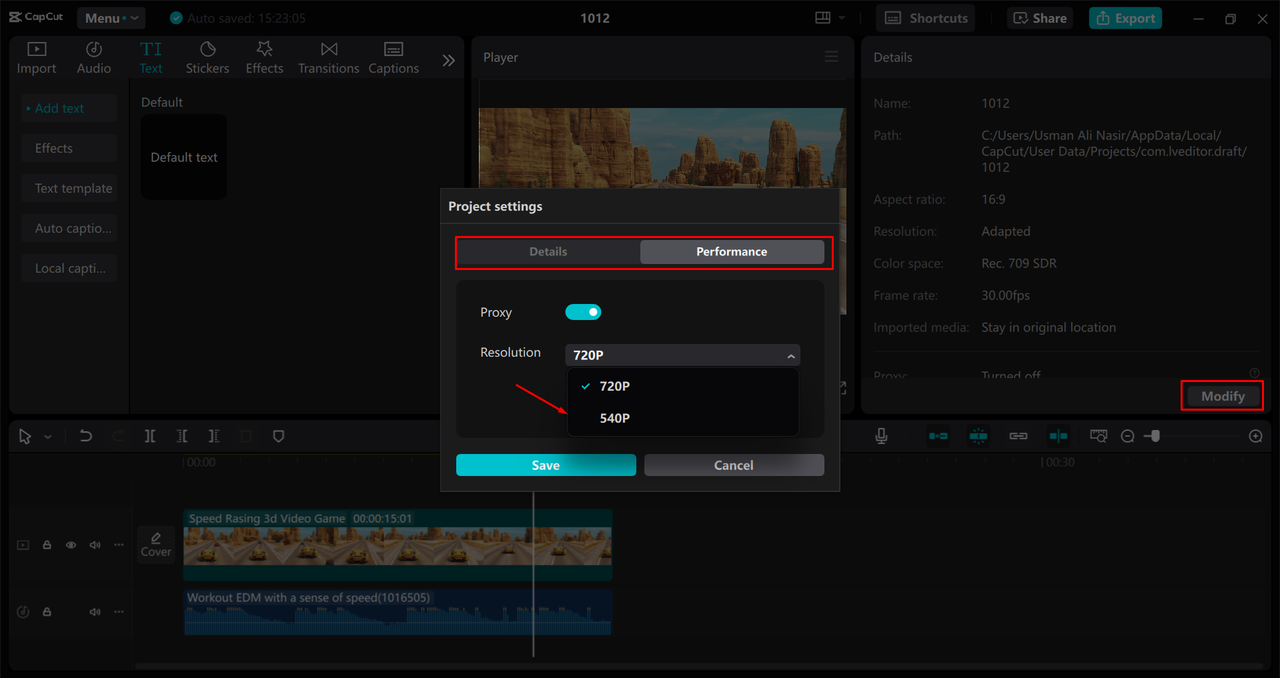Open Local captions in the sidebar

pyautogui.click(x=69, y=268)
